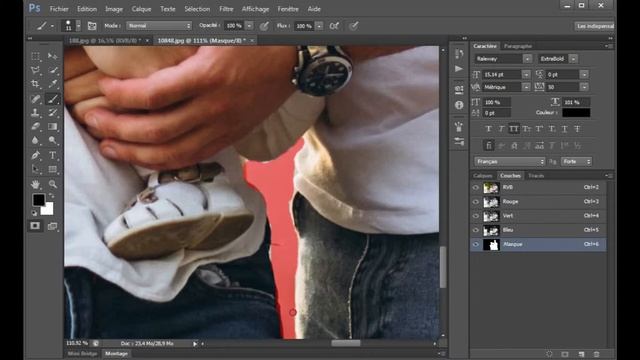Toggle Faux Bold text style
The width and height of the screenshot is (640, 360).
click(489, 129)
